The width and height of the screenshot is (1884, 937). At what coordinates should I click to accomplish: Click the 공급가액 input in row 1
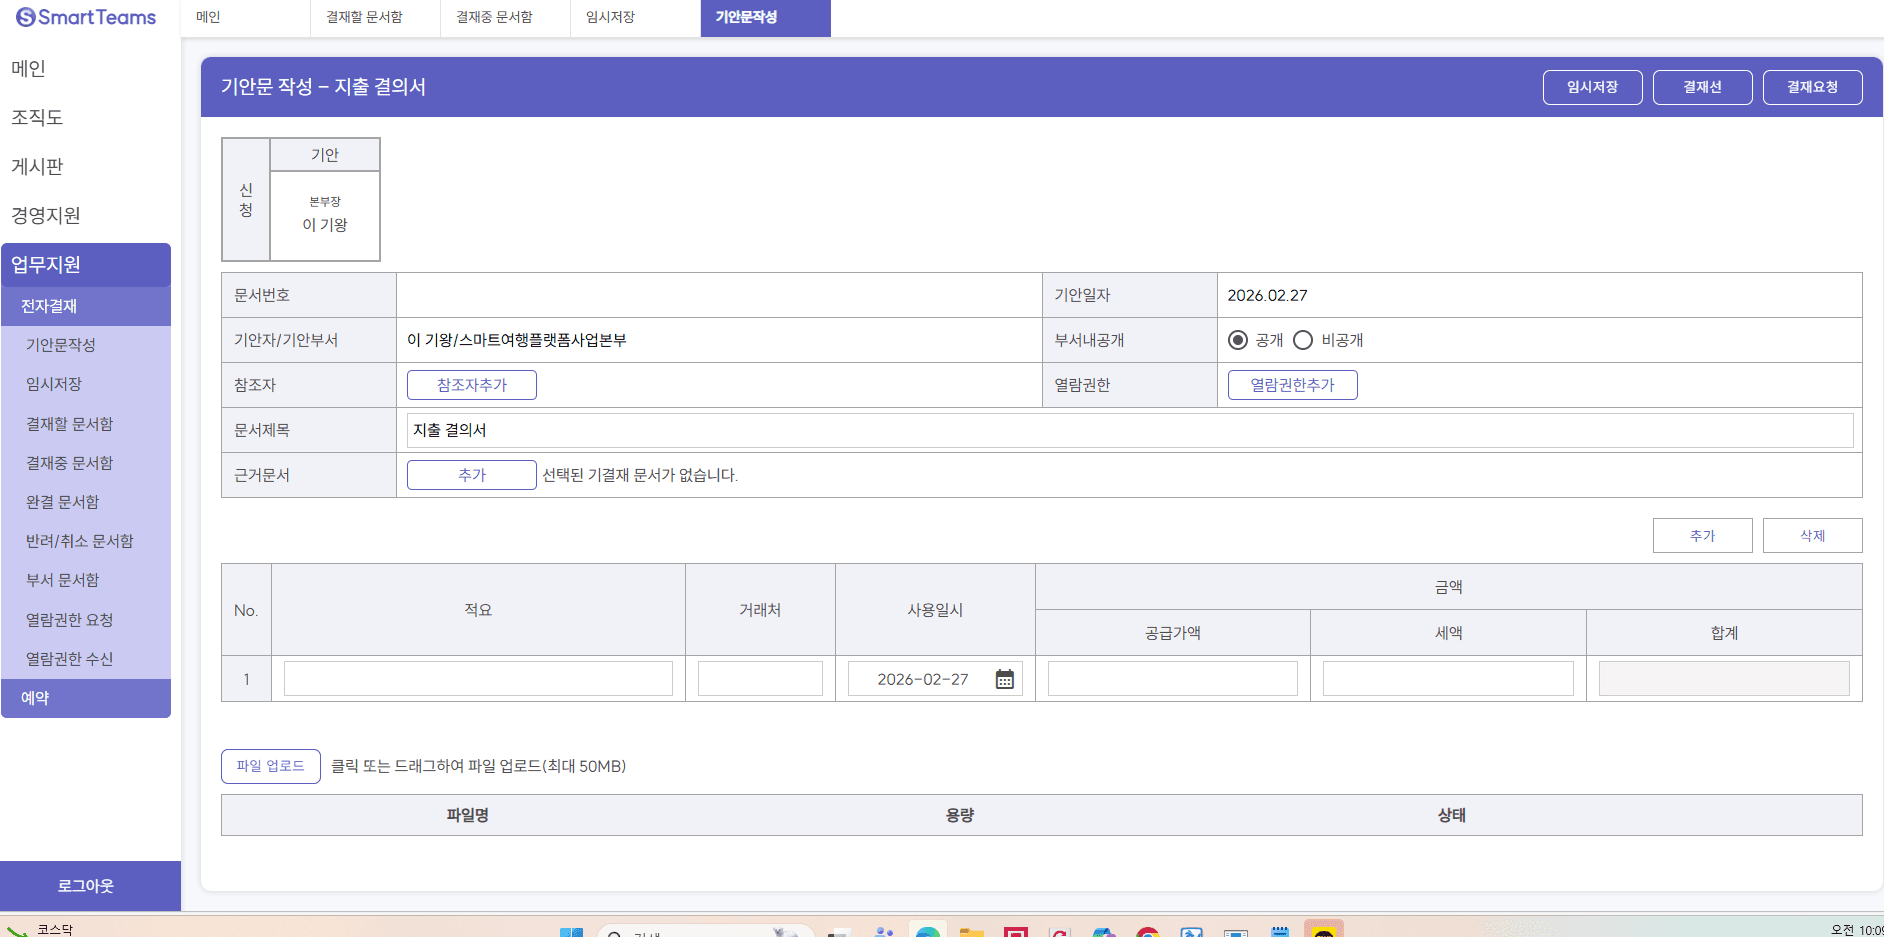coord(1172,679)
